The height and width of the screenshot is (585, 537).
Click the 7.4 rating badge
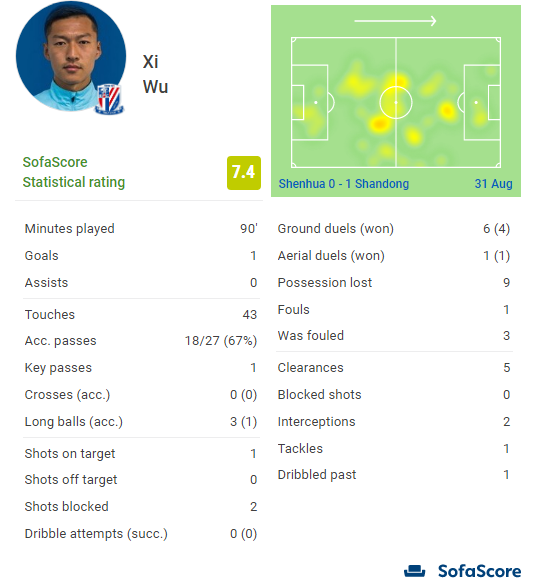tap(244, 173)
